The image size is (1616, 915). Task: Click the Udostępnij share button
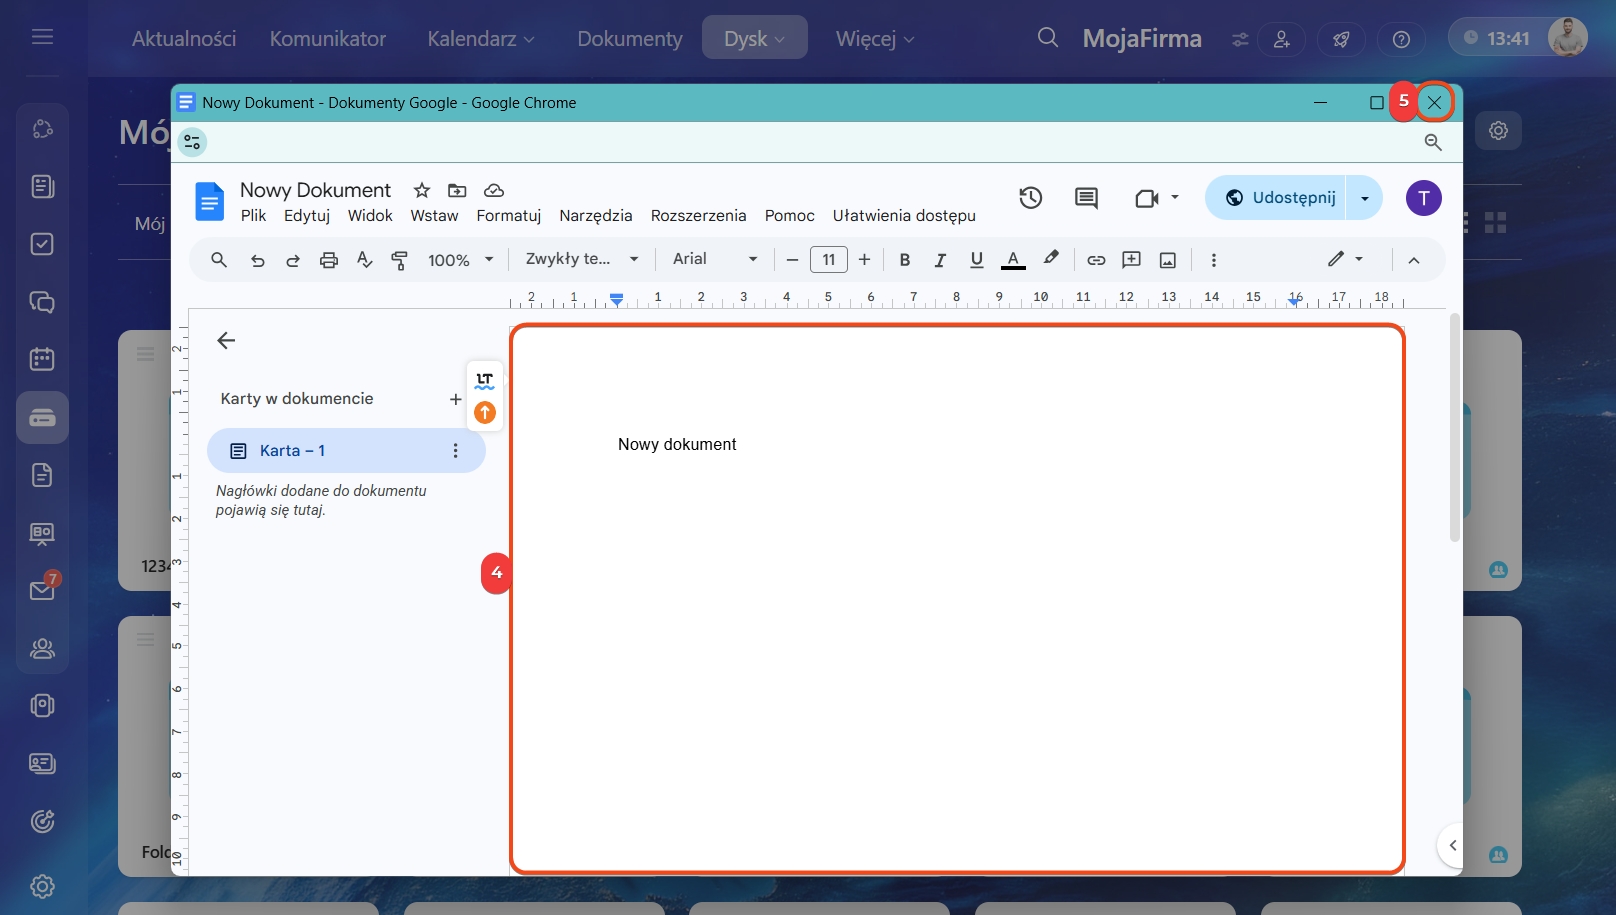pyautogui.click(x=1278, y=198)
